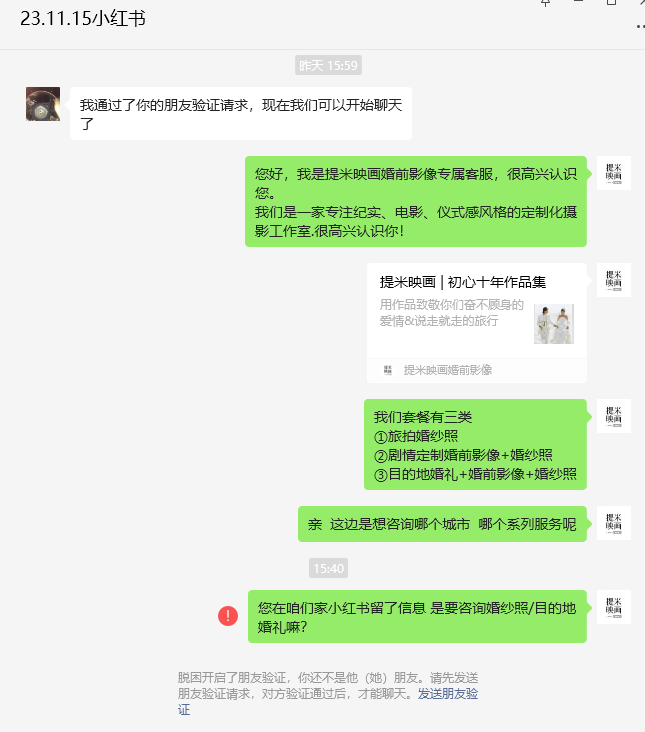Screen dimensions: 645x732
Task: Click sender avatar beside 哪个城市 message
Action: tap(614, 523)
